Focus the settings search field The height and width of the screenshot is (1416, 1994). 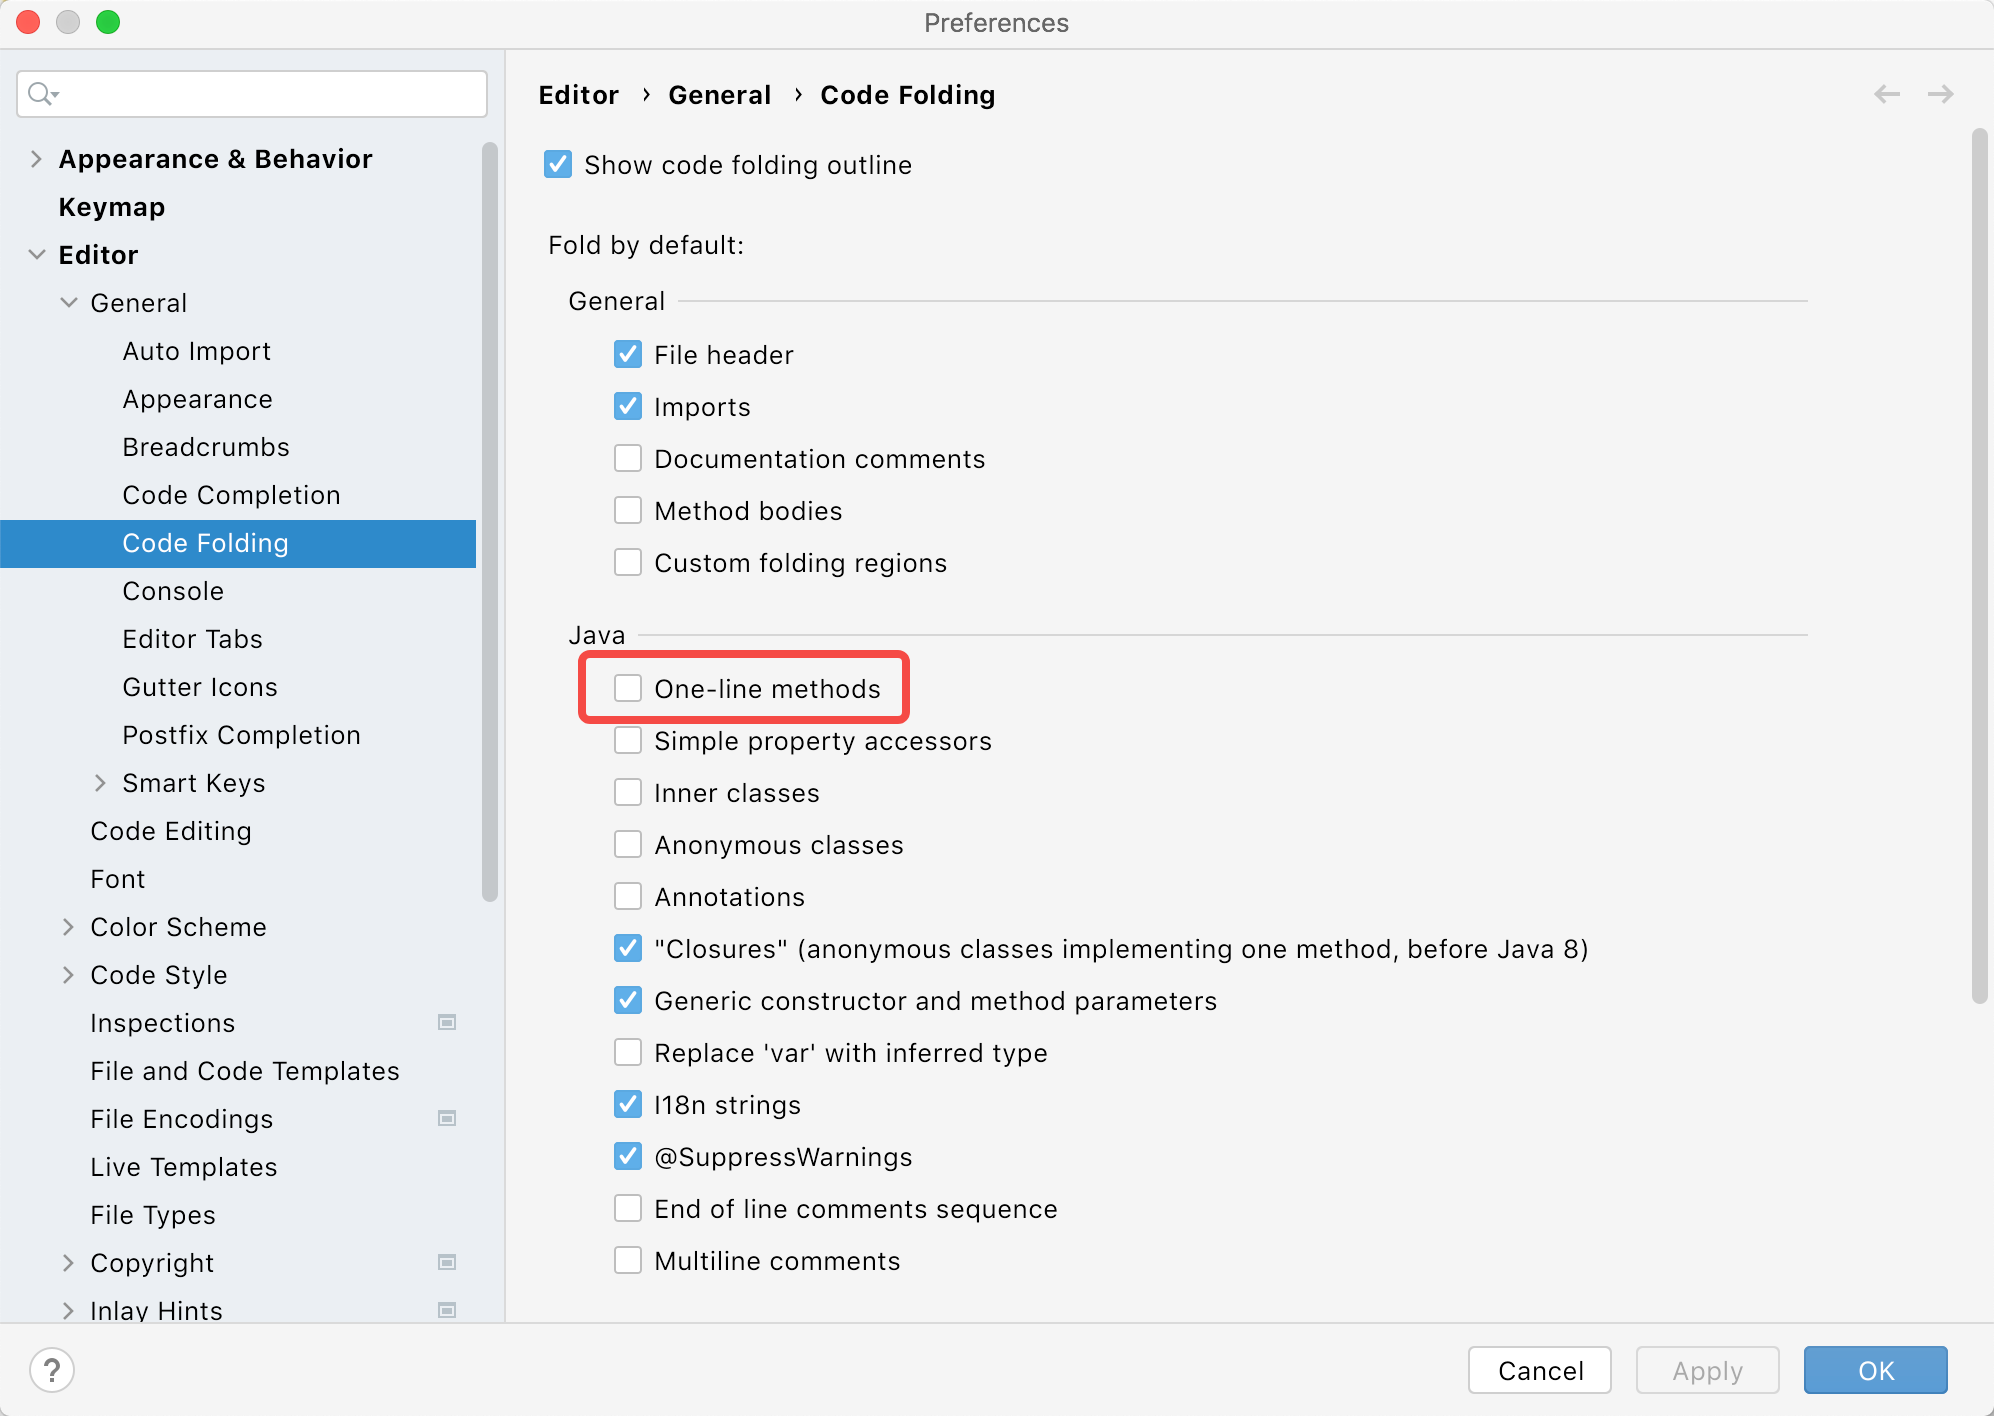click(270, 94)
